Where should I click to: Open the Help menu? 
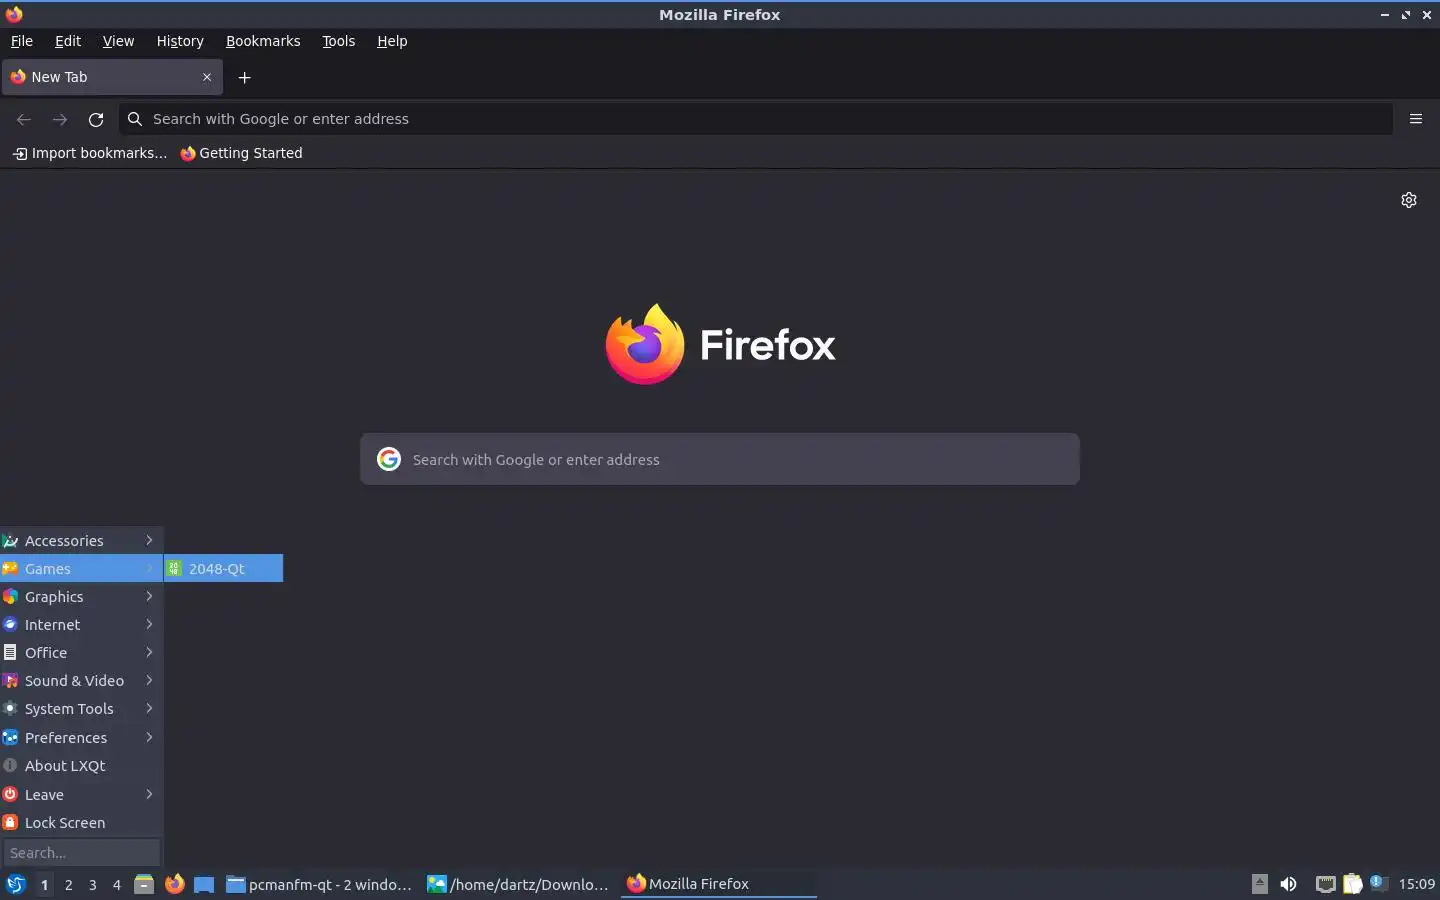coord(392,41)
